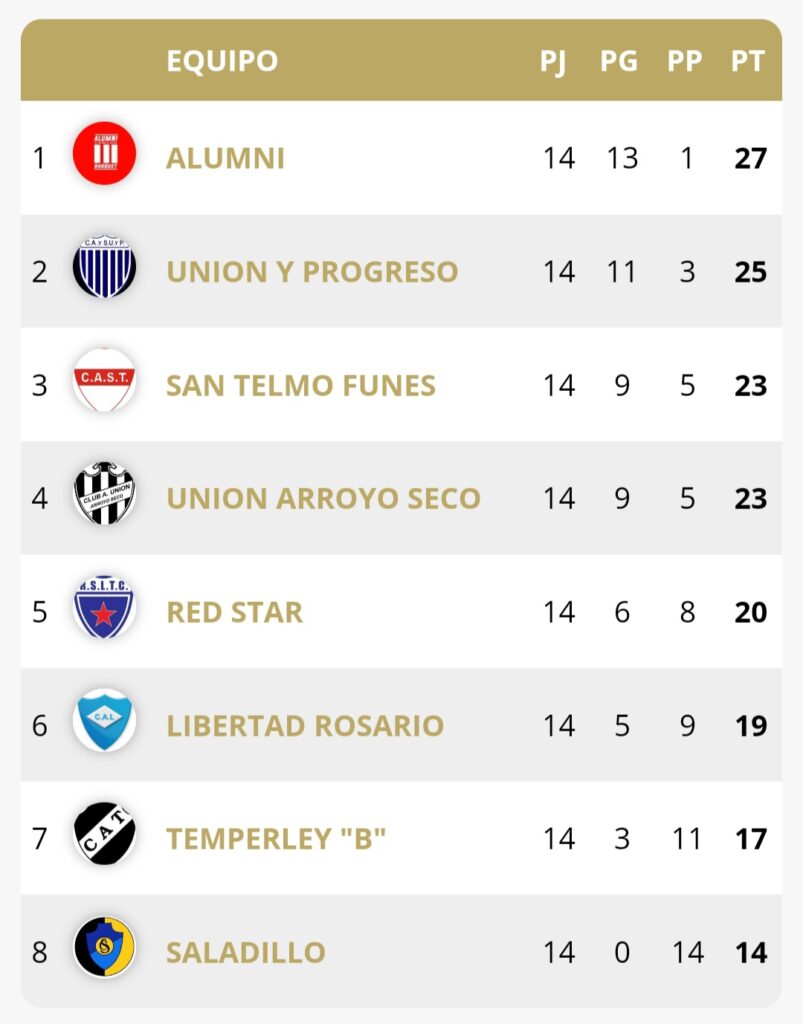Click the Union y Progreso striped crest

tap(104, 267)
